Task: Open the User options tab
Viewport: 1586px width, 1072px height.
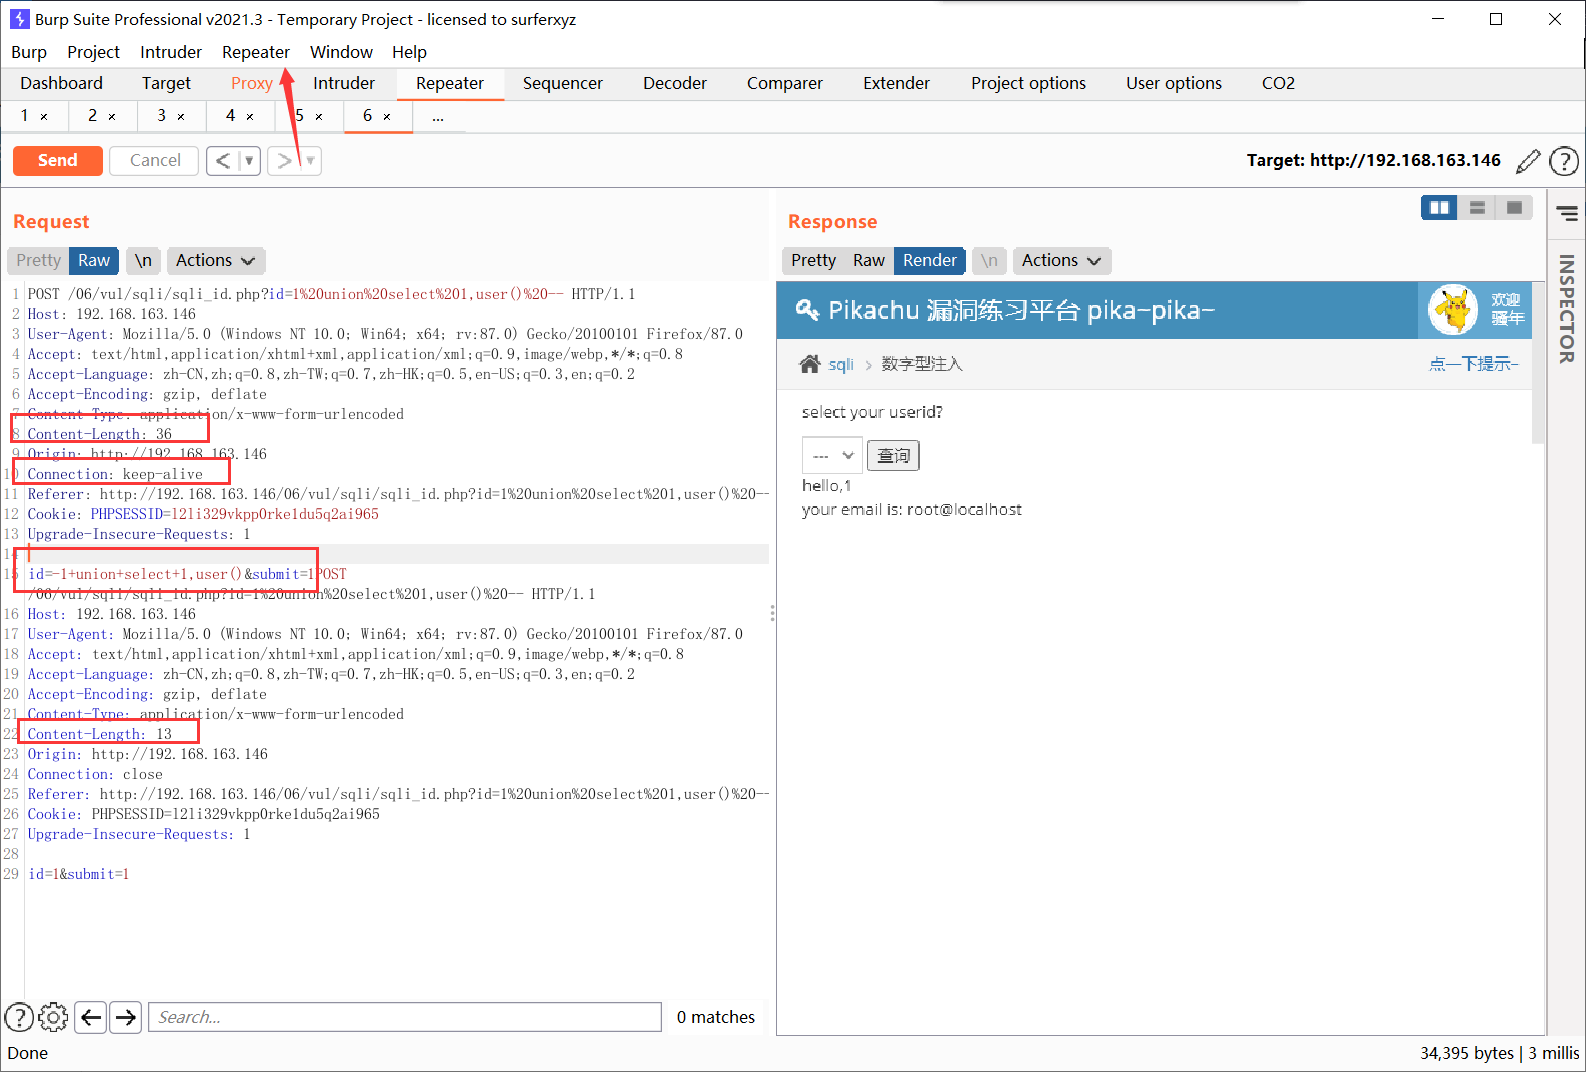Action: point(1174,83)
